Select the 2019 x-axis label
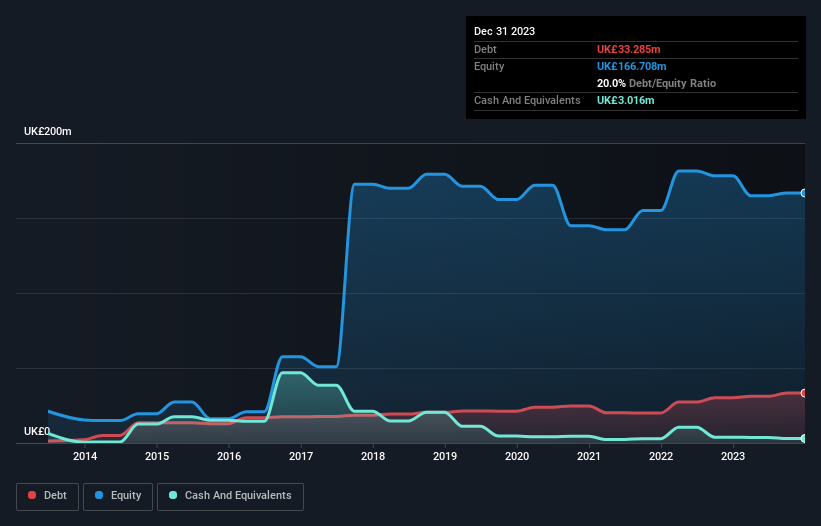Screen dimensions: 821x526 coord(445,456)
